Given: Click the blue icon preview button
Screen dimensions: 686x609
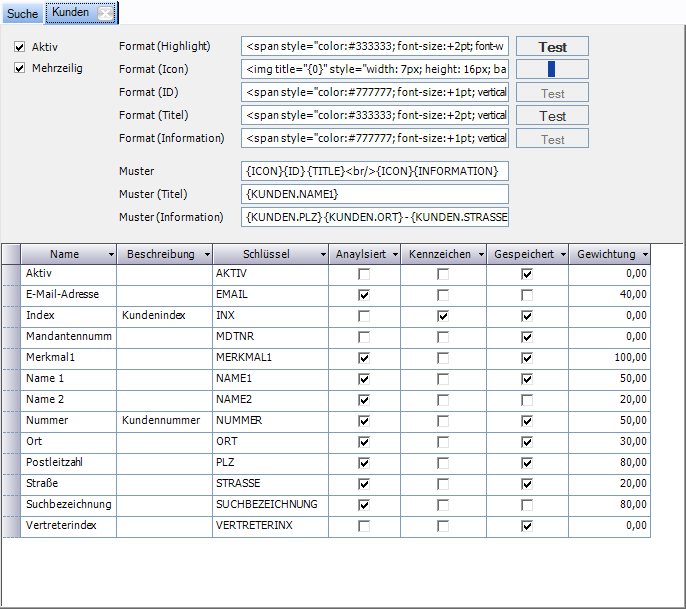Looking at the screenshot, I should (552, 69).
